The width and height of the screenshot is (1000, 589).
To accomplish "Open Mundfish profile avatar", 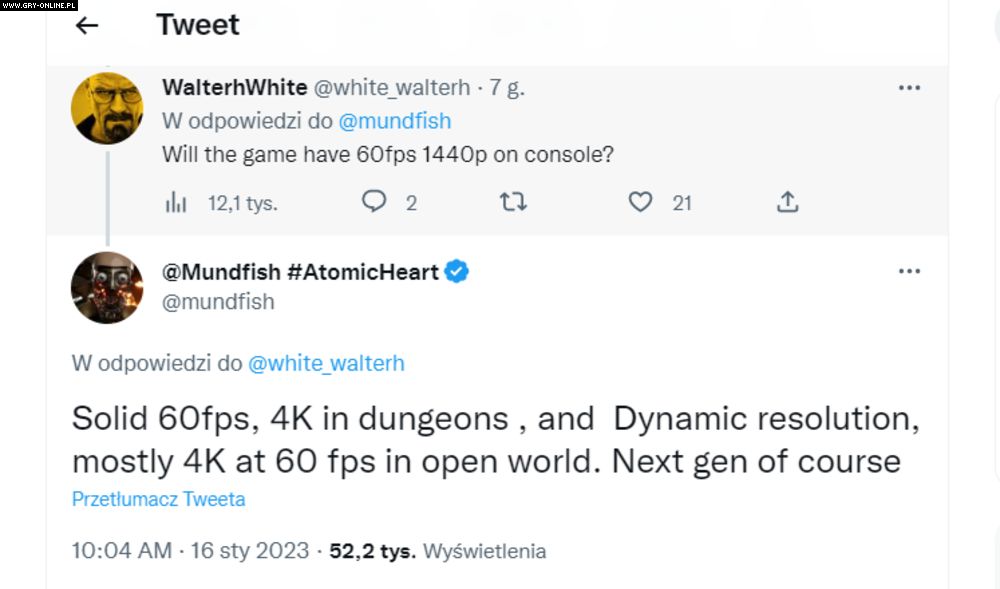I will (107, 287).
